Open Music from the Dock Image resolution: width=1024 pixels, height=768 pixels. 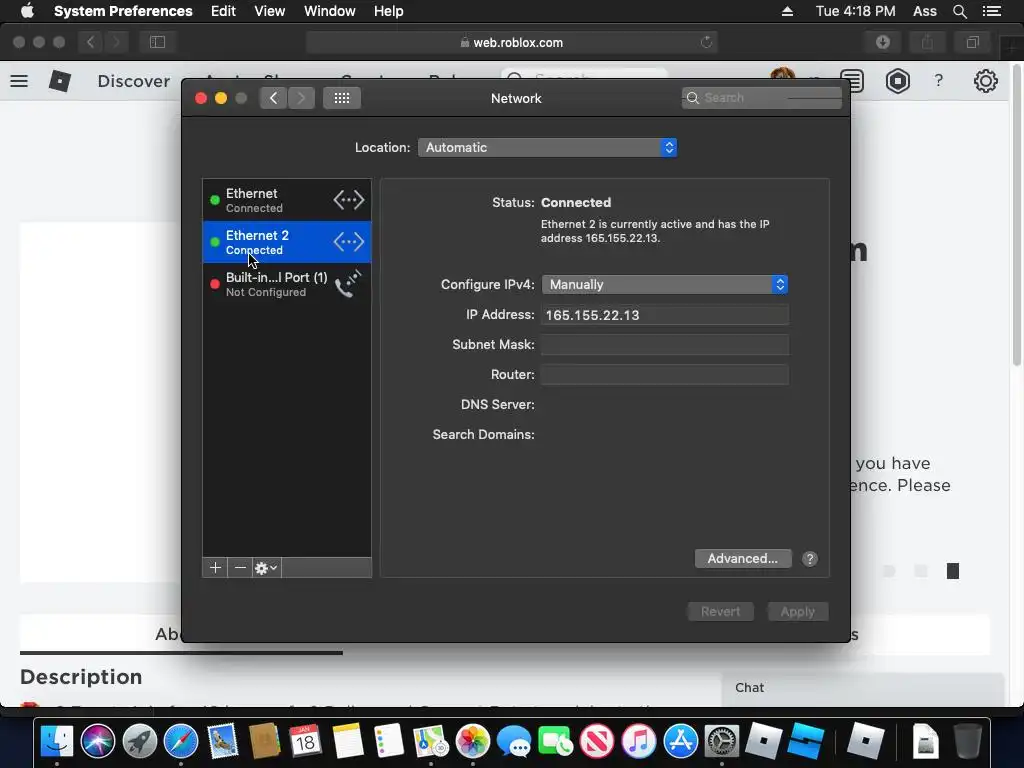pos(638,741)
